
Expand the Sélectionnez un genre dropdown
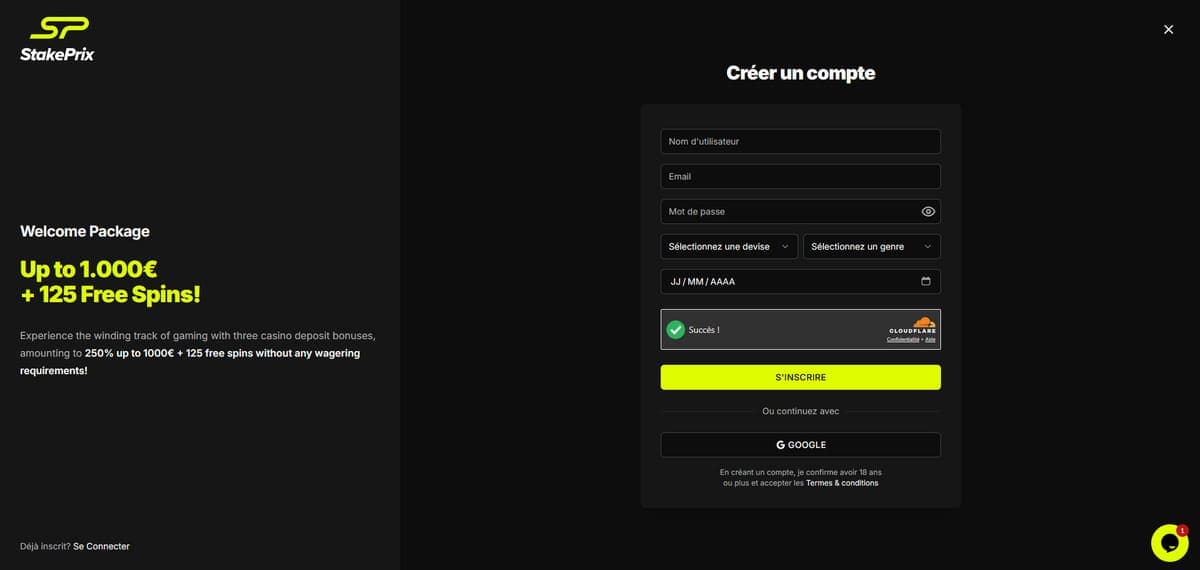(871, 247)
